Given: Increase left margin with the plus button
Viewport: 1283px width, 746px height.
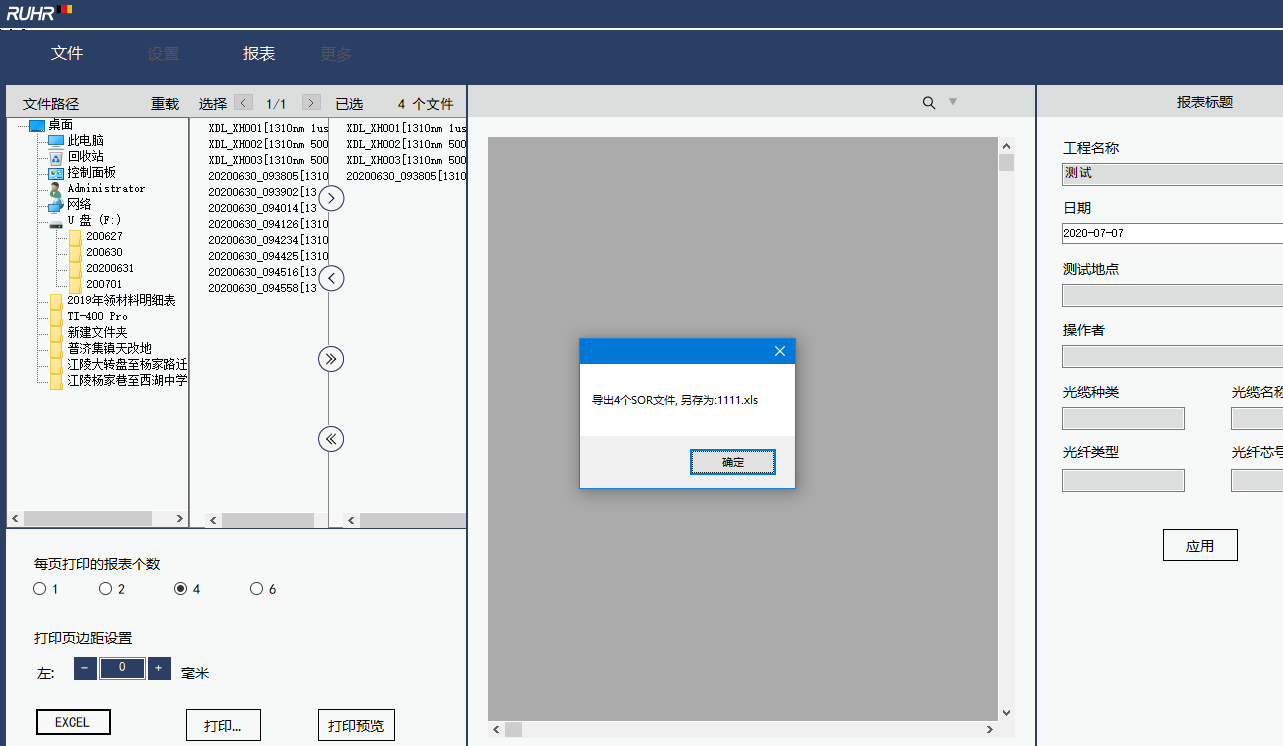Looking at the screenshot, I should coord(159,668).
